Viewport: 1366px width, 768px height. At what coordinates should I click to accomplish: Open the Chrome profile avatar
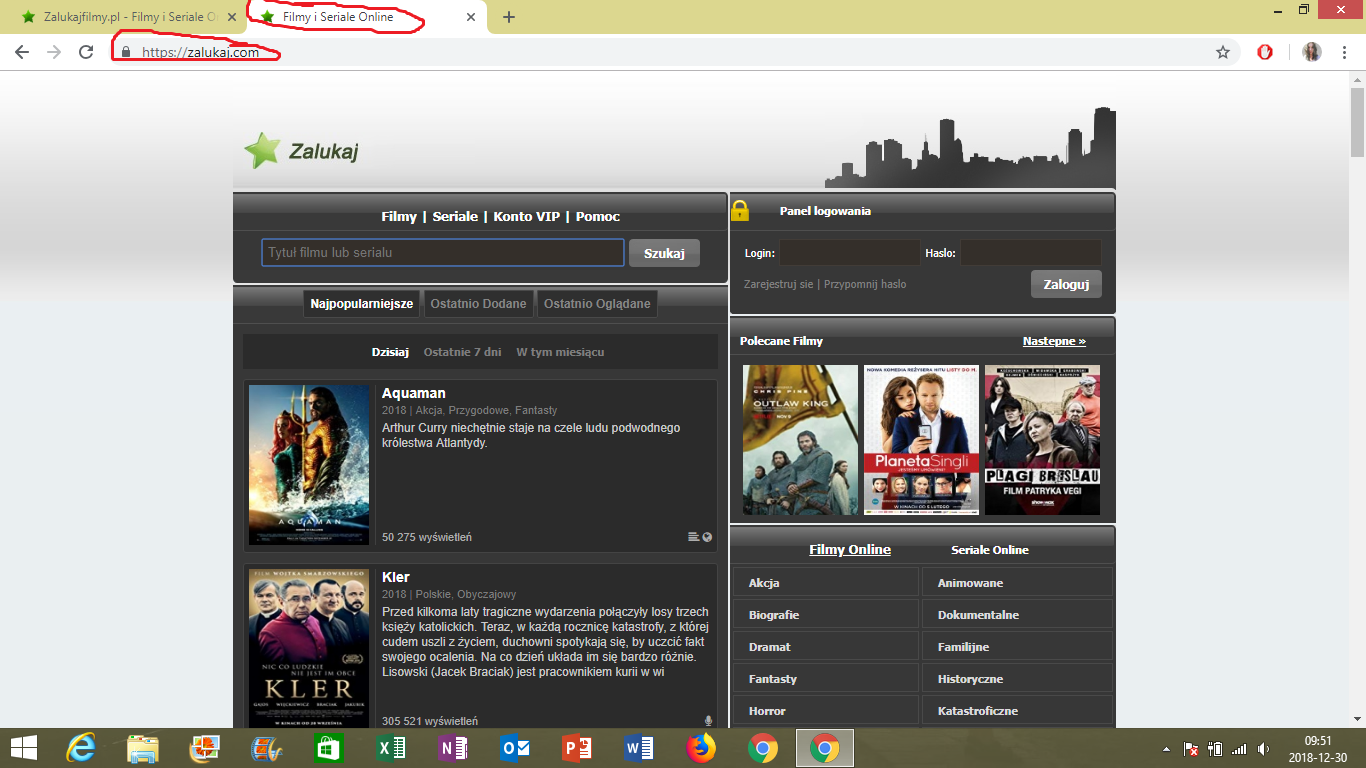pos(1312,52)
